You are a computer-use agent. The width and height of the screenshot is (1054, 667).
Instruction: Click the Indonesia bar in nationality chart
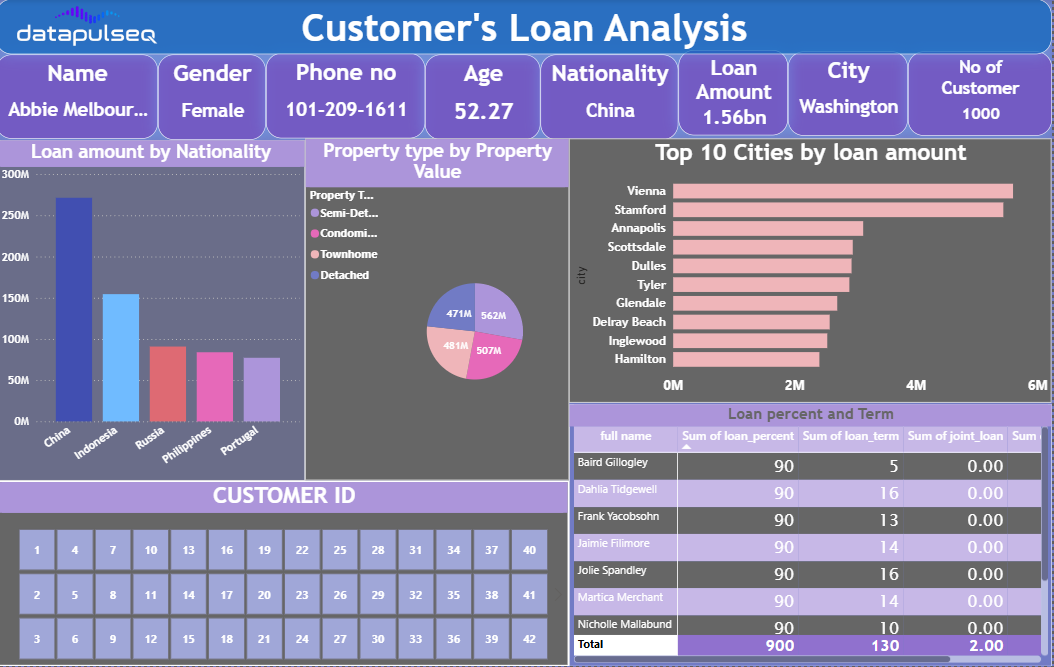tap(121, 358)
